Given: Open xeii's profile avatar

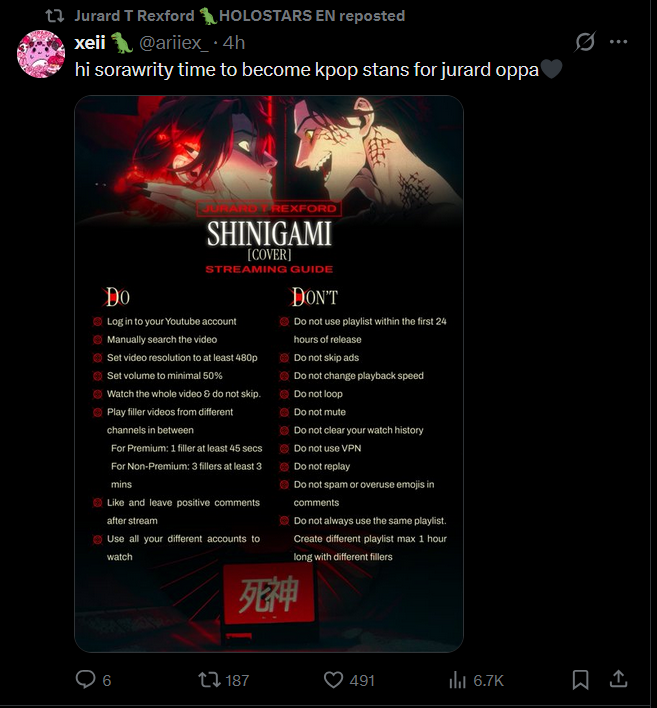Looking at the screenshot, I should [x=41, y=54].
